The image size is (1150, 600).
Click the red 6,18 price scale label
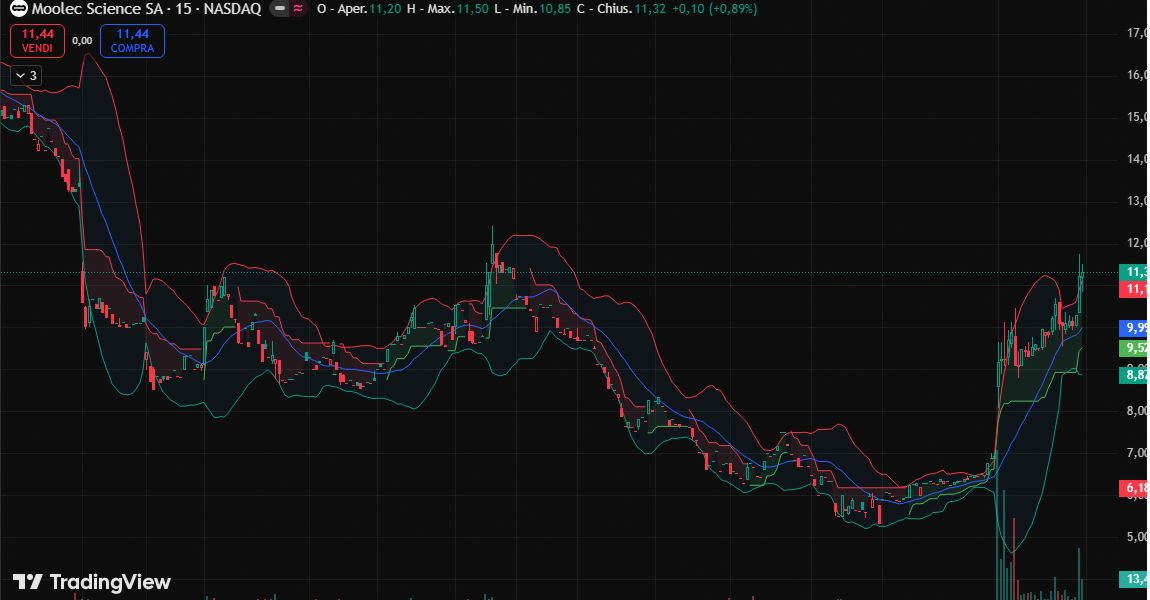point(1135,488)
